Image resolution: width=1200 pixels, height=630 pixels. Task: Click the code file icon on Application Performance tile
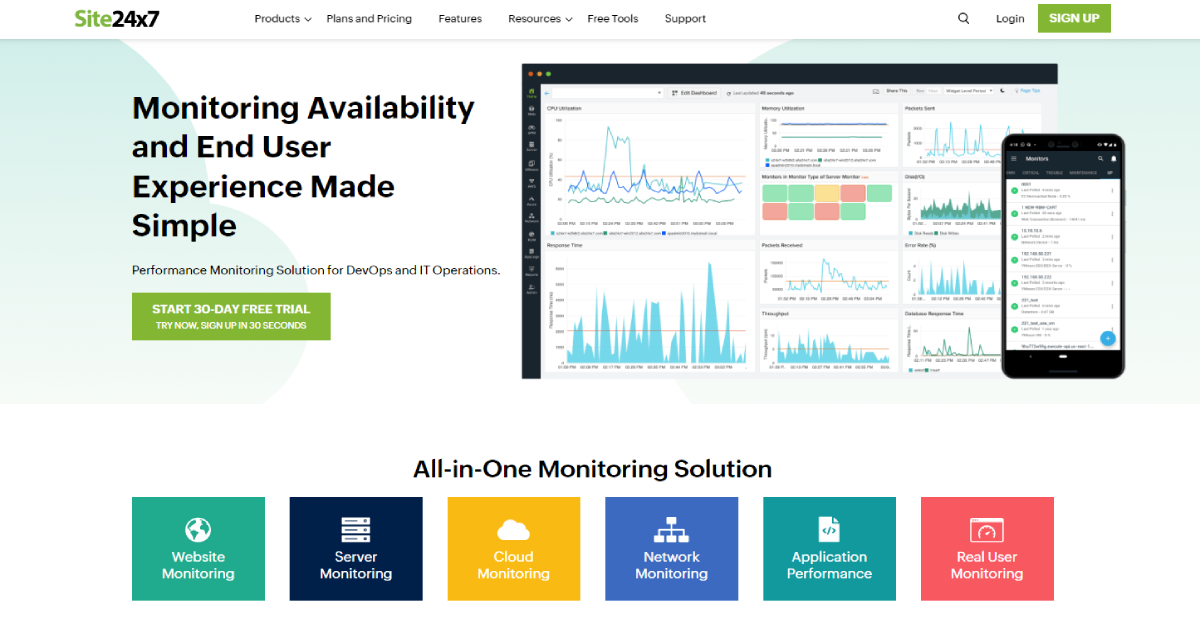(x=829, y=529)
